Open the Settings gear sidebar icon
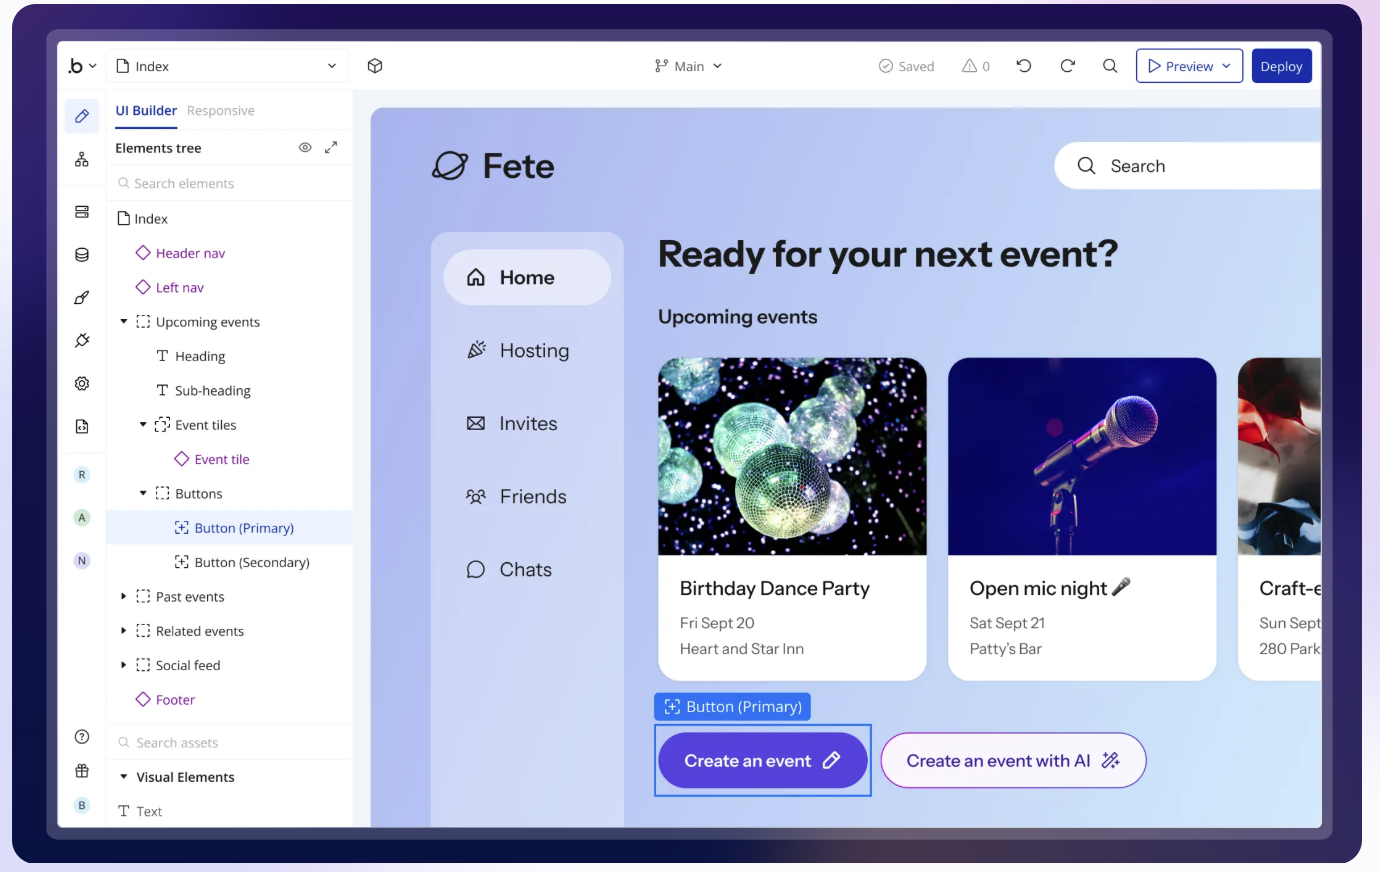 [82, 383]
